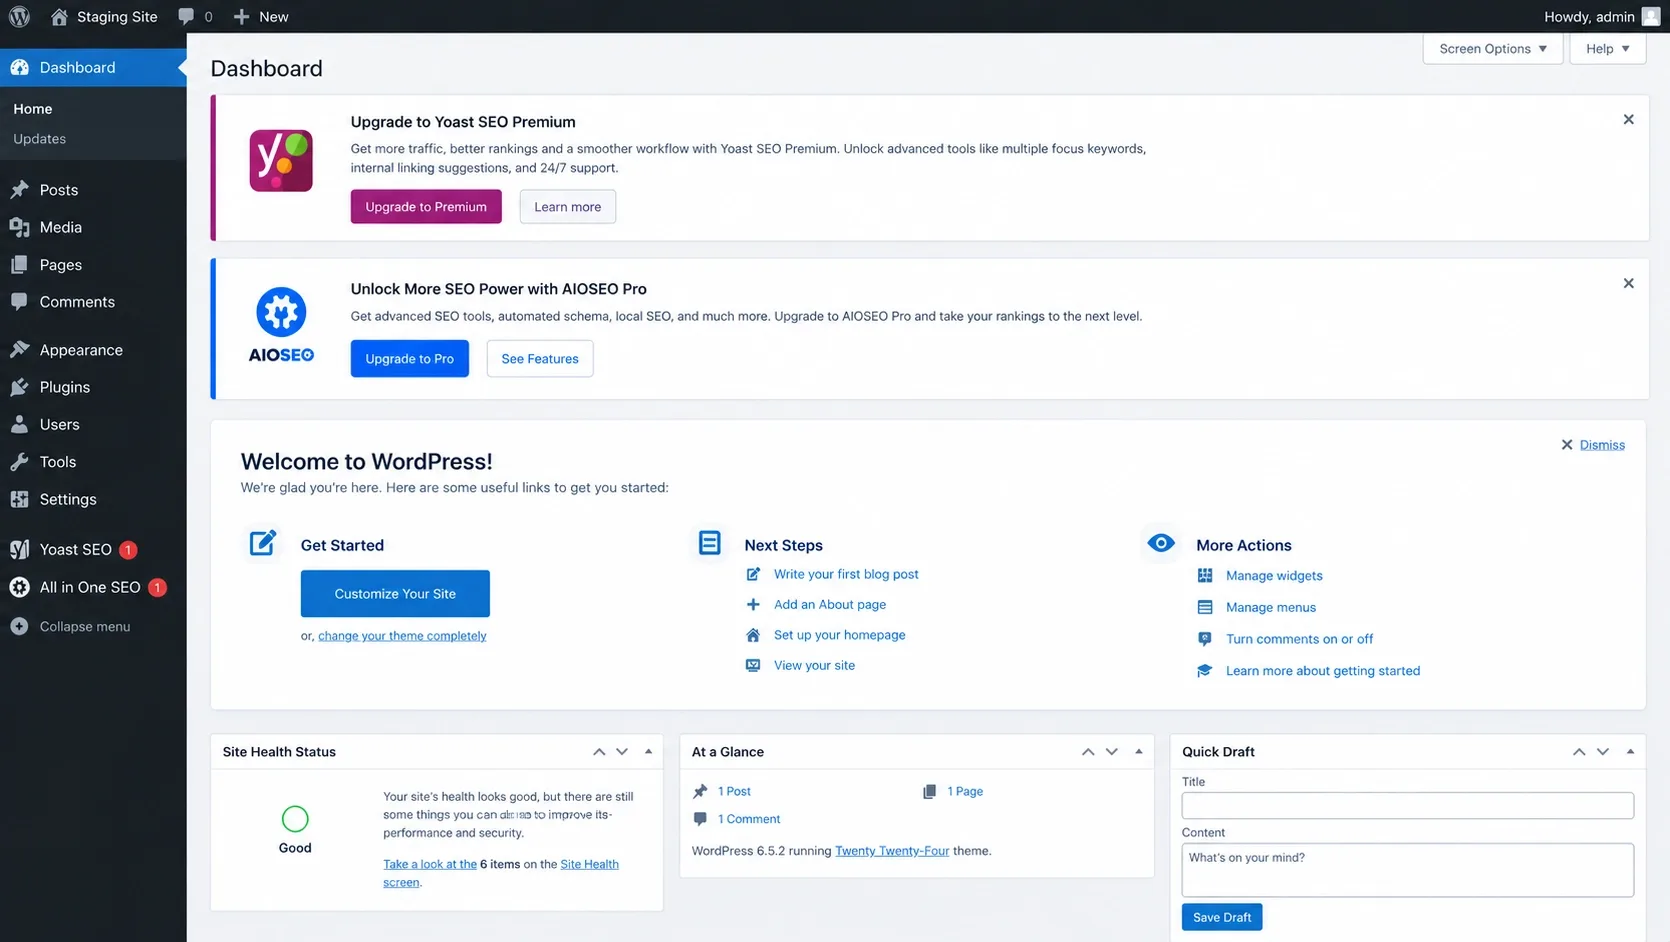Click the widgets icon by Manage widgets
The width and height of the screenshot is (1670, 942).
[x=1205, y=575]
